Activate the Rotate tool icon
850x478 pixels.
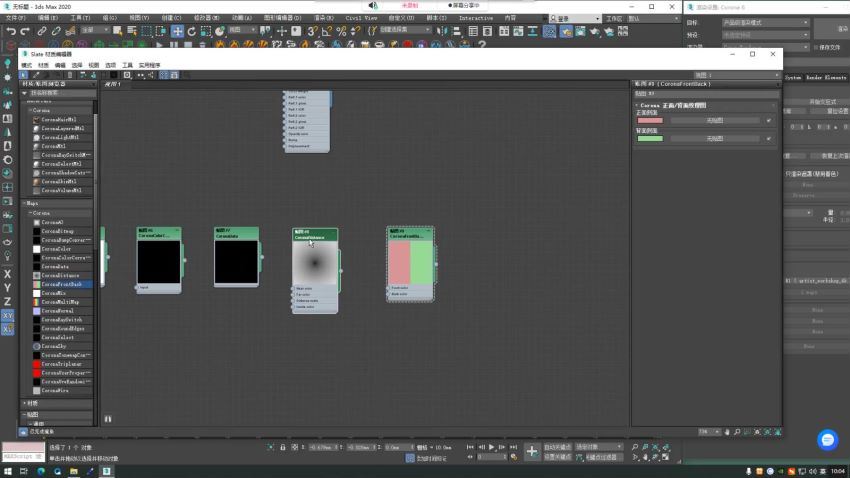coord(191,31)
